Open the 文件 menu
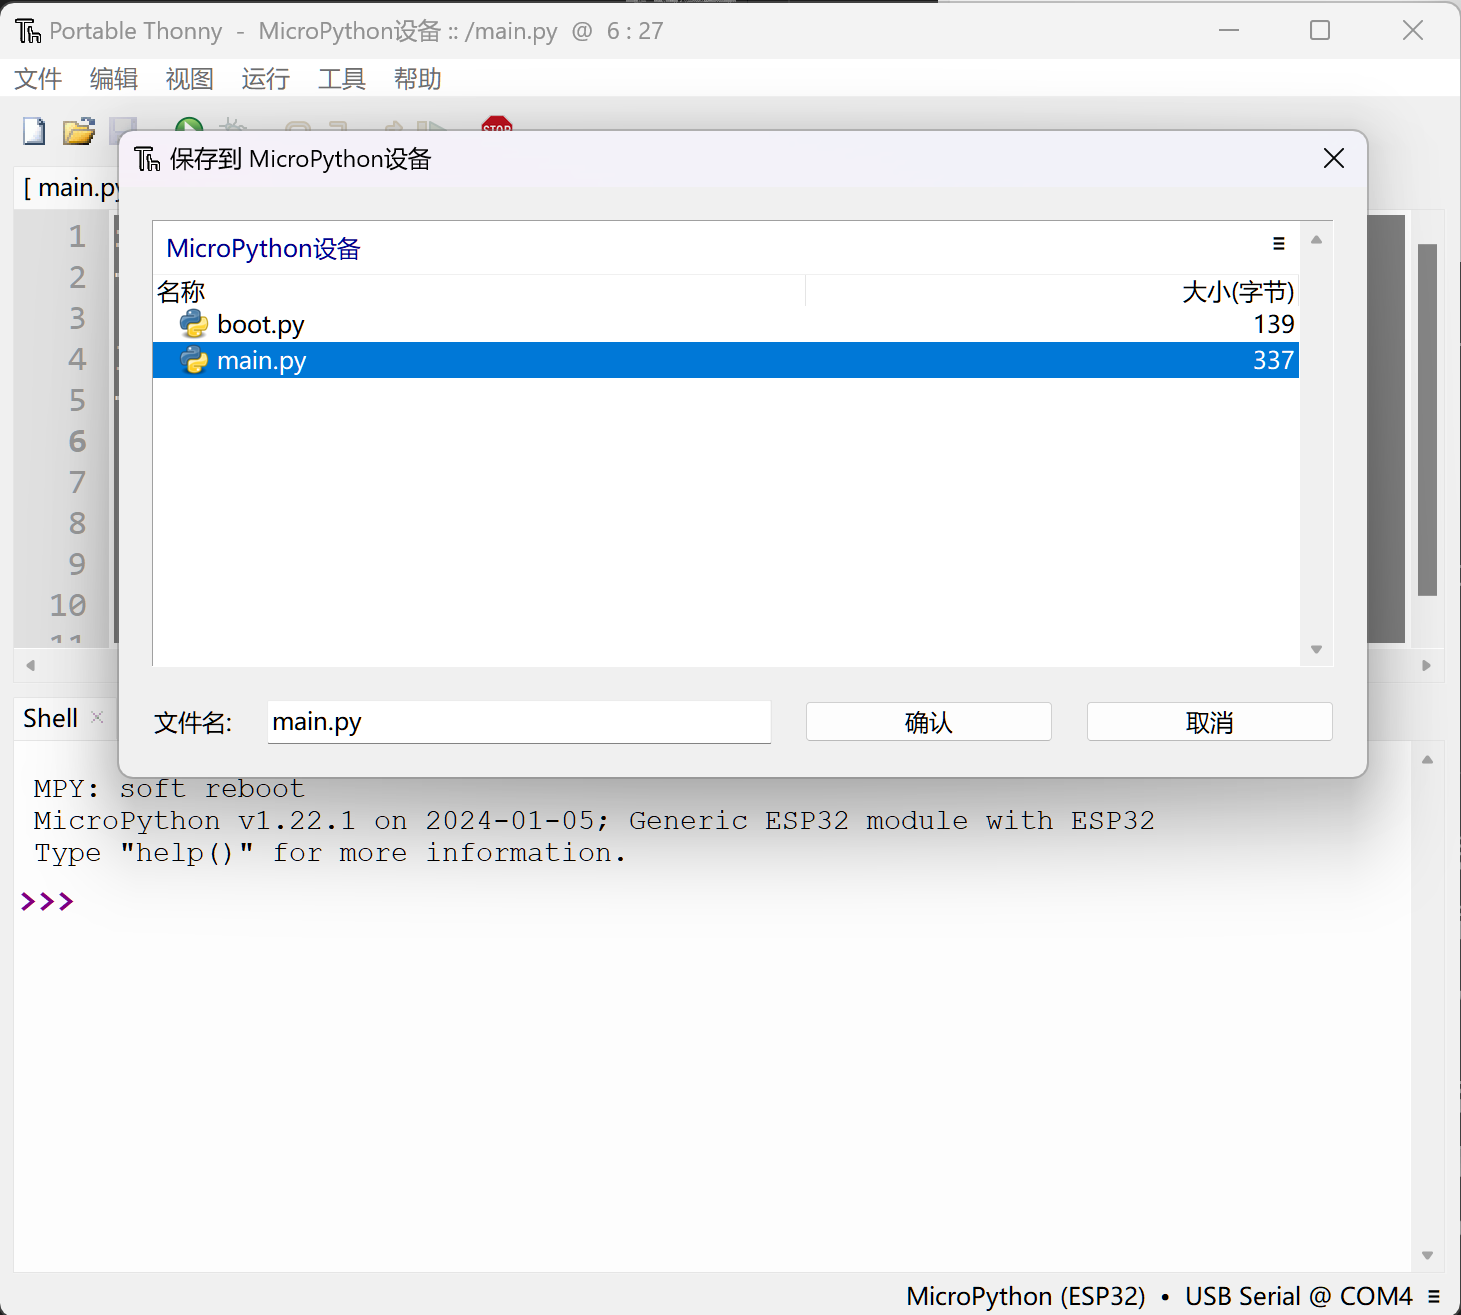Viewport: 1461px width, 1315px height. [38, 79]
